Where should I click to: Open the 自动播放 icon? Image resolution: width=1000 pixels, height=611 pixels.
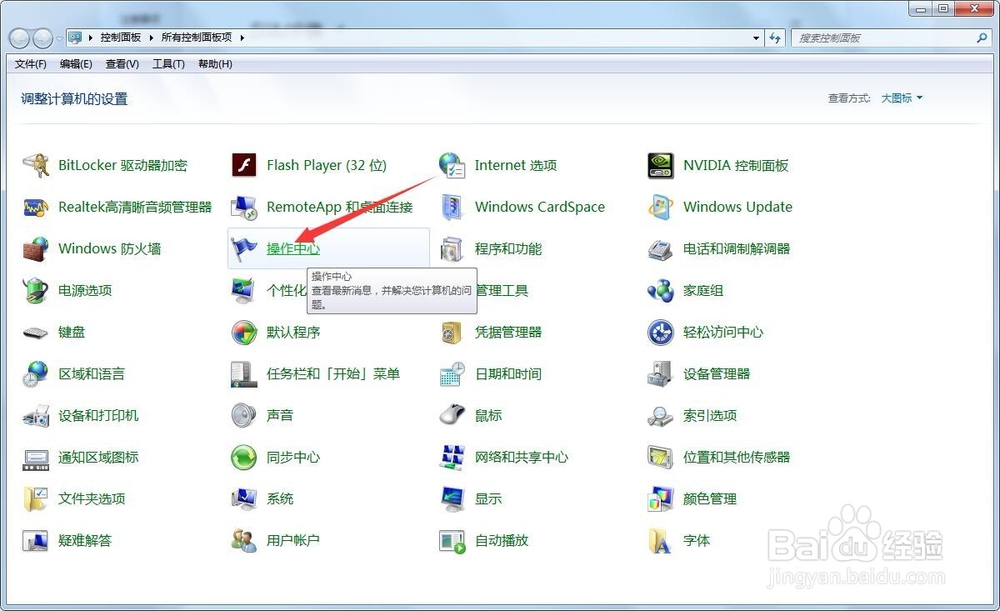click(452, 541)
